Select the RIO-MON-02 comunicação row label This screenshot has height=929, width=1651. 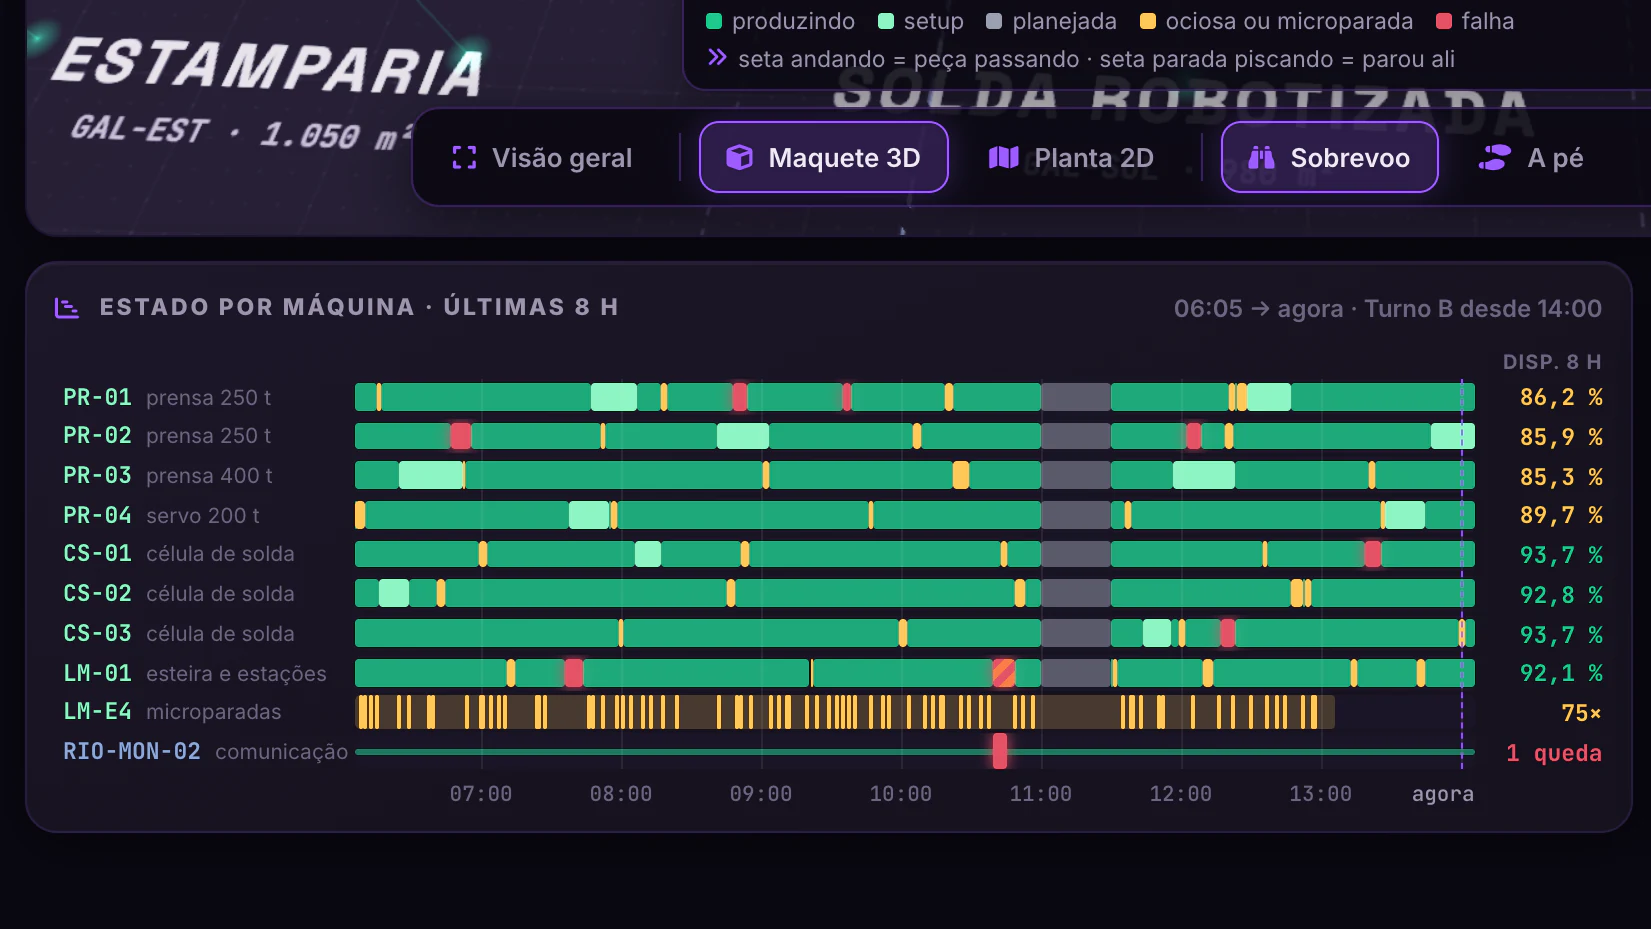[x=206, y=752]
